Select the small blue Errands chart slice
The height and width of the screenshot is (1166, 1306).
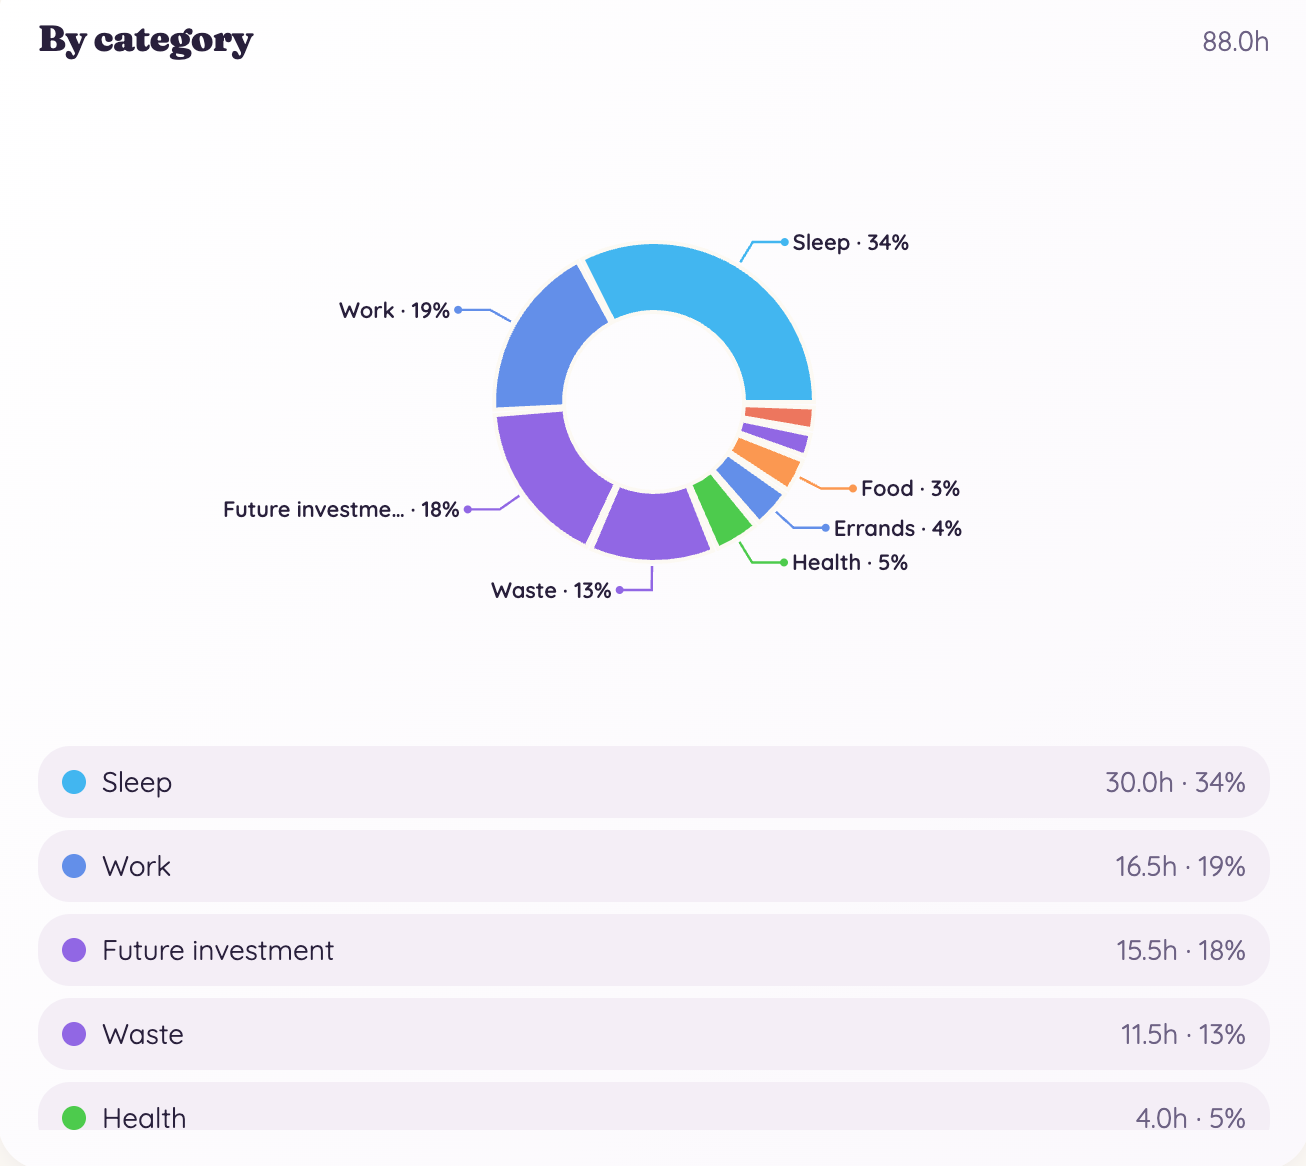750,487
